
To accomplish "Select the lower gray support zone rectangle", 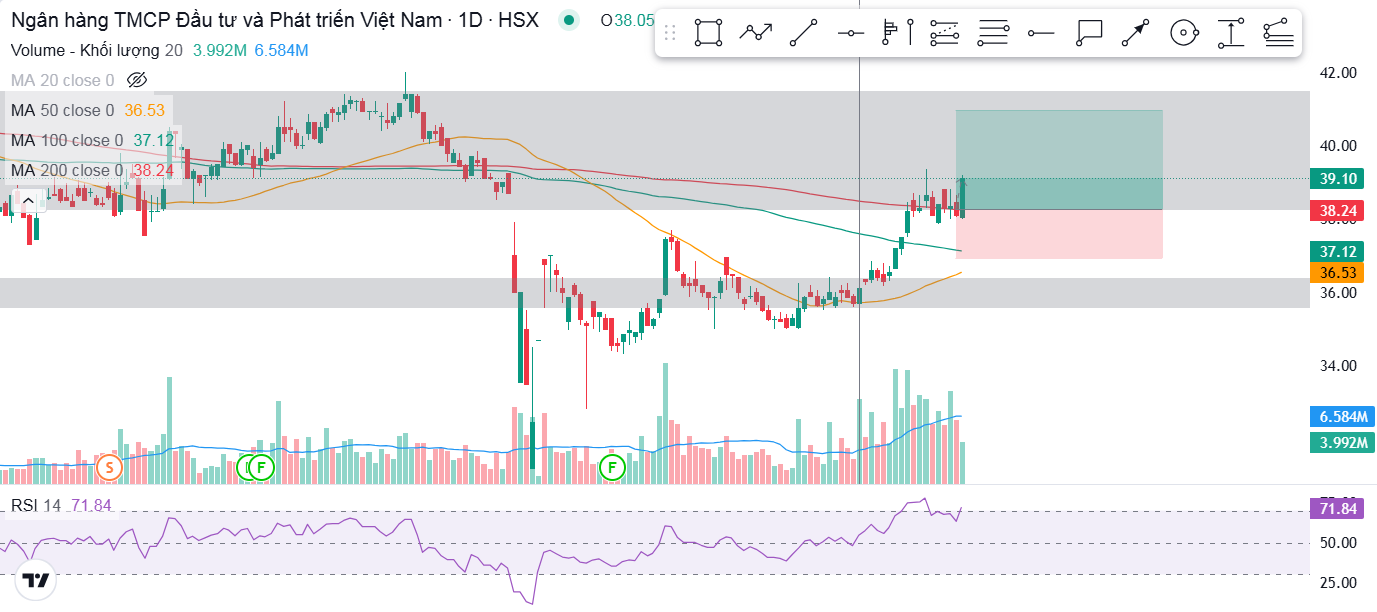I will coord(654,293).
